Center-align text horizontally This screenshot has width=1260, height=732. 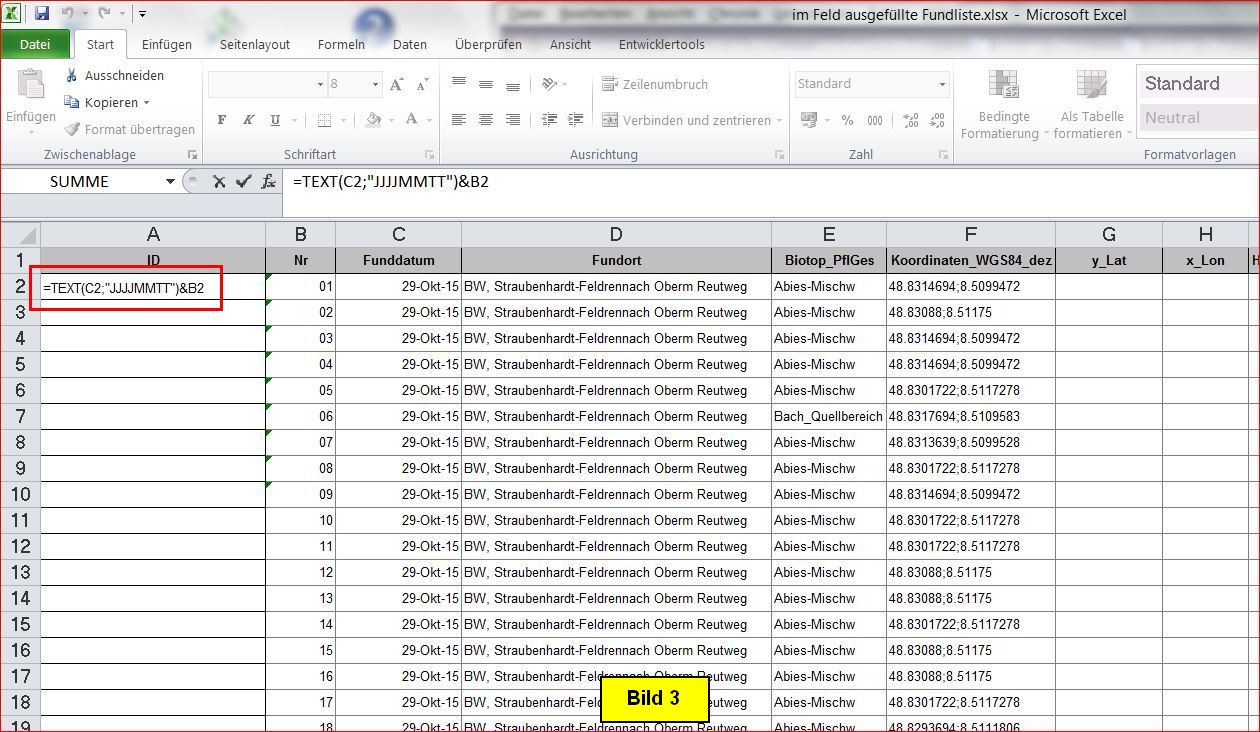click(x=485, y=120)
